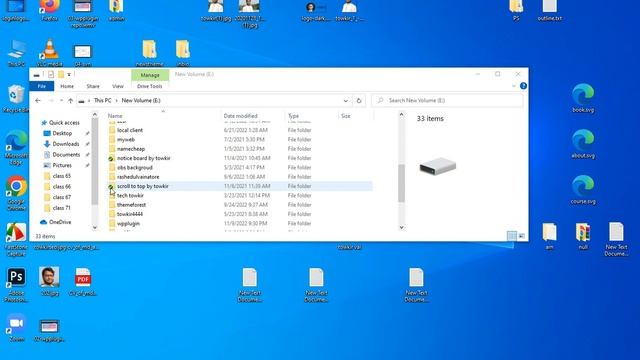Click the Manage contextual tab
Image resolution: width=640 pixels, height=360 pixels.
point(150,75)
